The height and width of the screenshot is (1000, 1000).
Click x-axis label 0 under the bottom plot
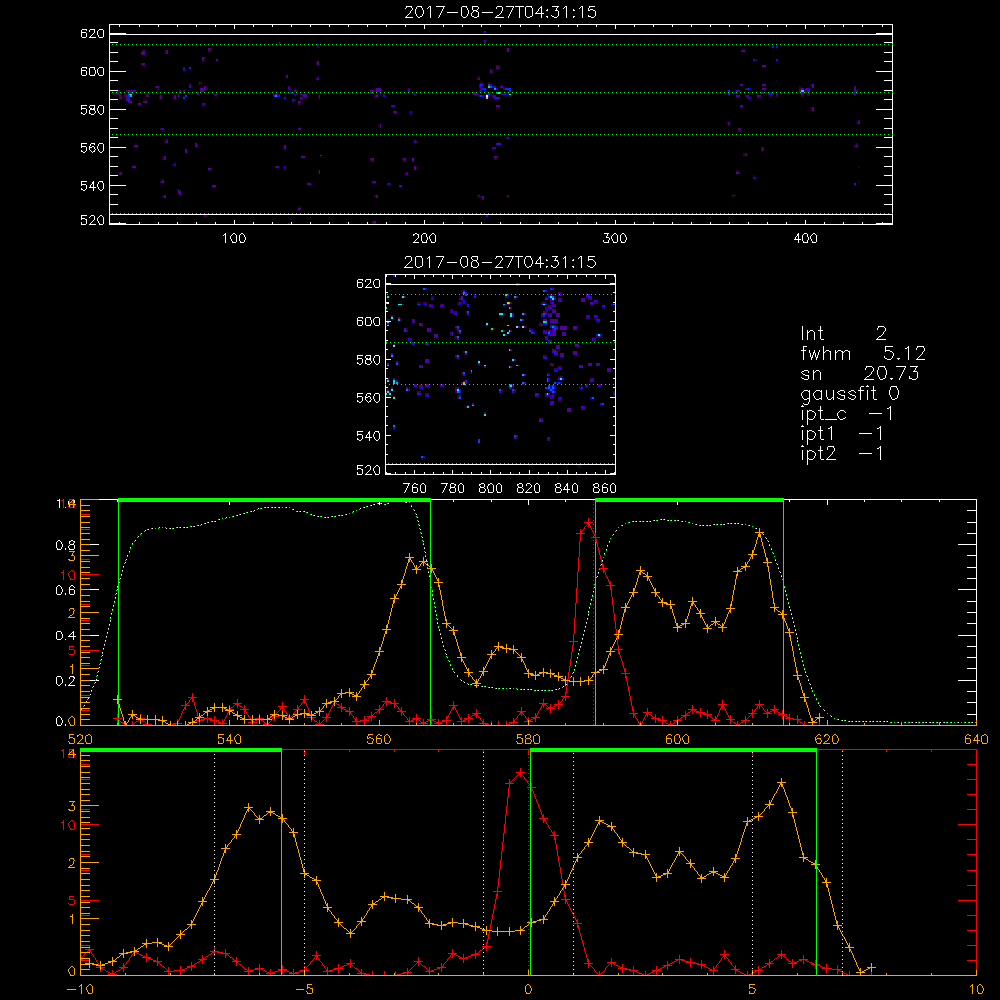click(x=529, y=989)
